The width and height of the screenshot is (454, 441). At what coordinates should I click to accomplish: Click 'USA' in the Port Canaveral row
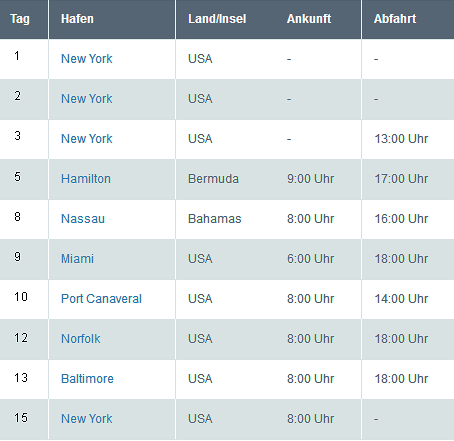pyautogui.click(x=200, y=299)
